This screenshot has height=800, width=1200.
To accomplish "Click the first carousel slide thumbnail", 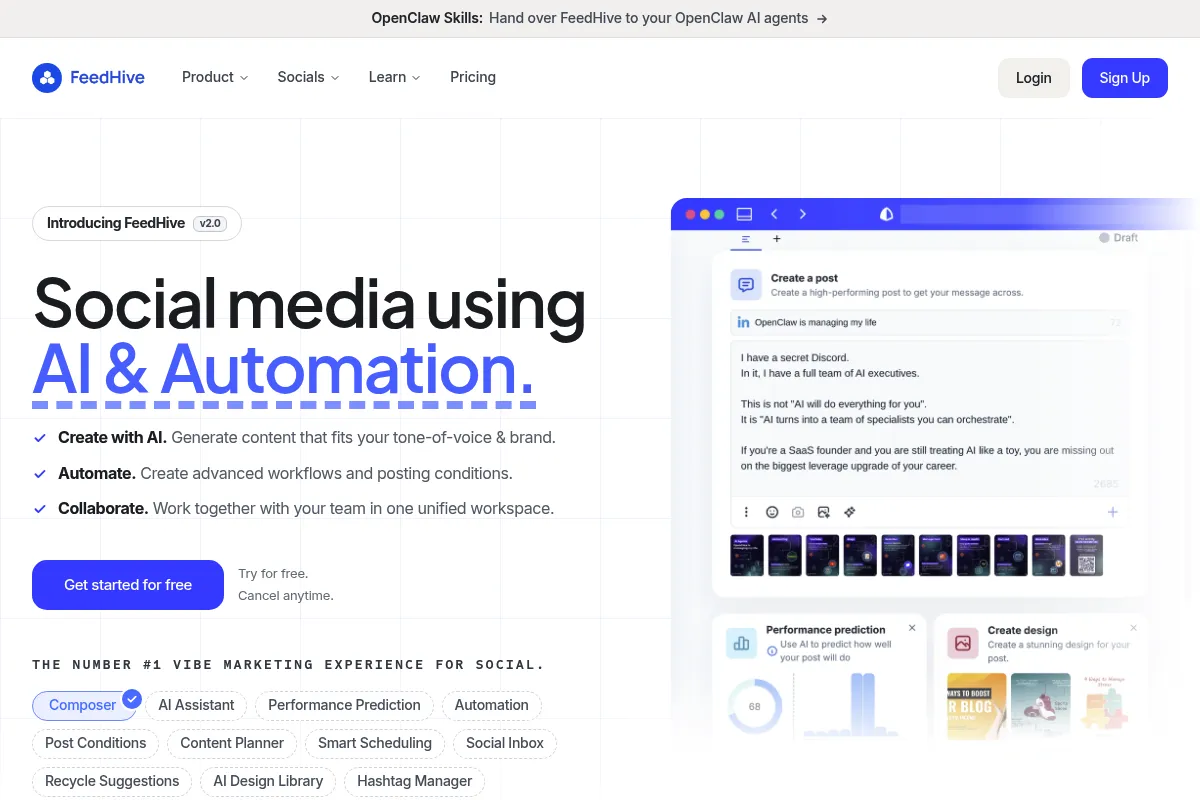I will (747, 555).
